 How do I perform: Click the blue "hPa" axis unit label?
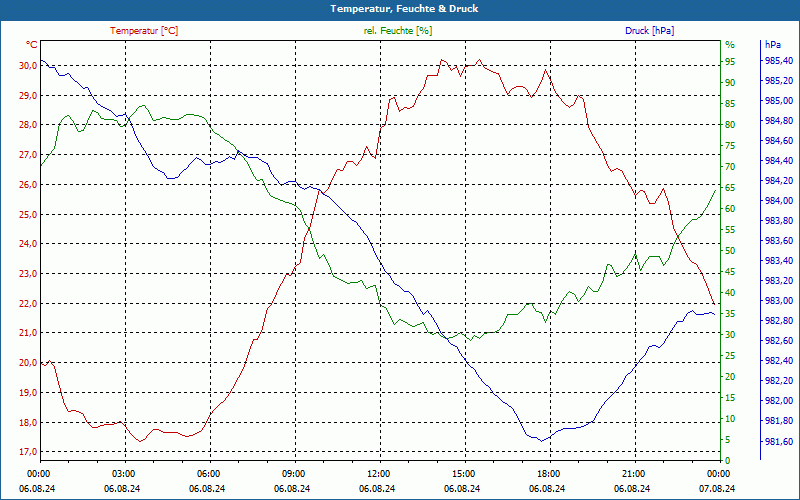(773, 45)
